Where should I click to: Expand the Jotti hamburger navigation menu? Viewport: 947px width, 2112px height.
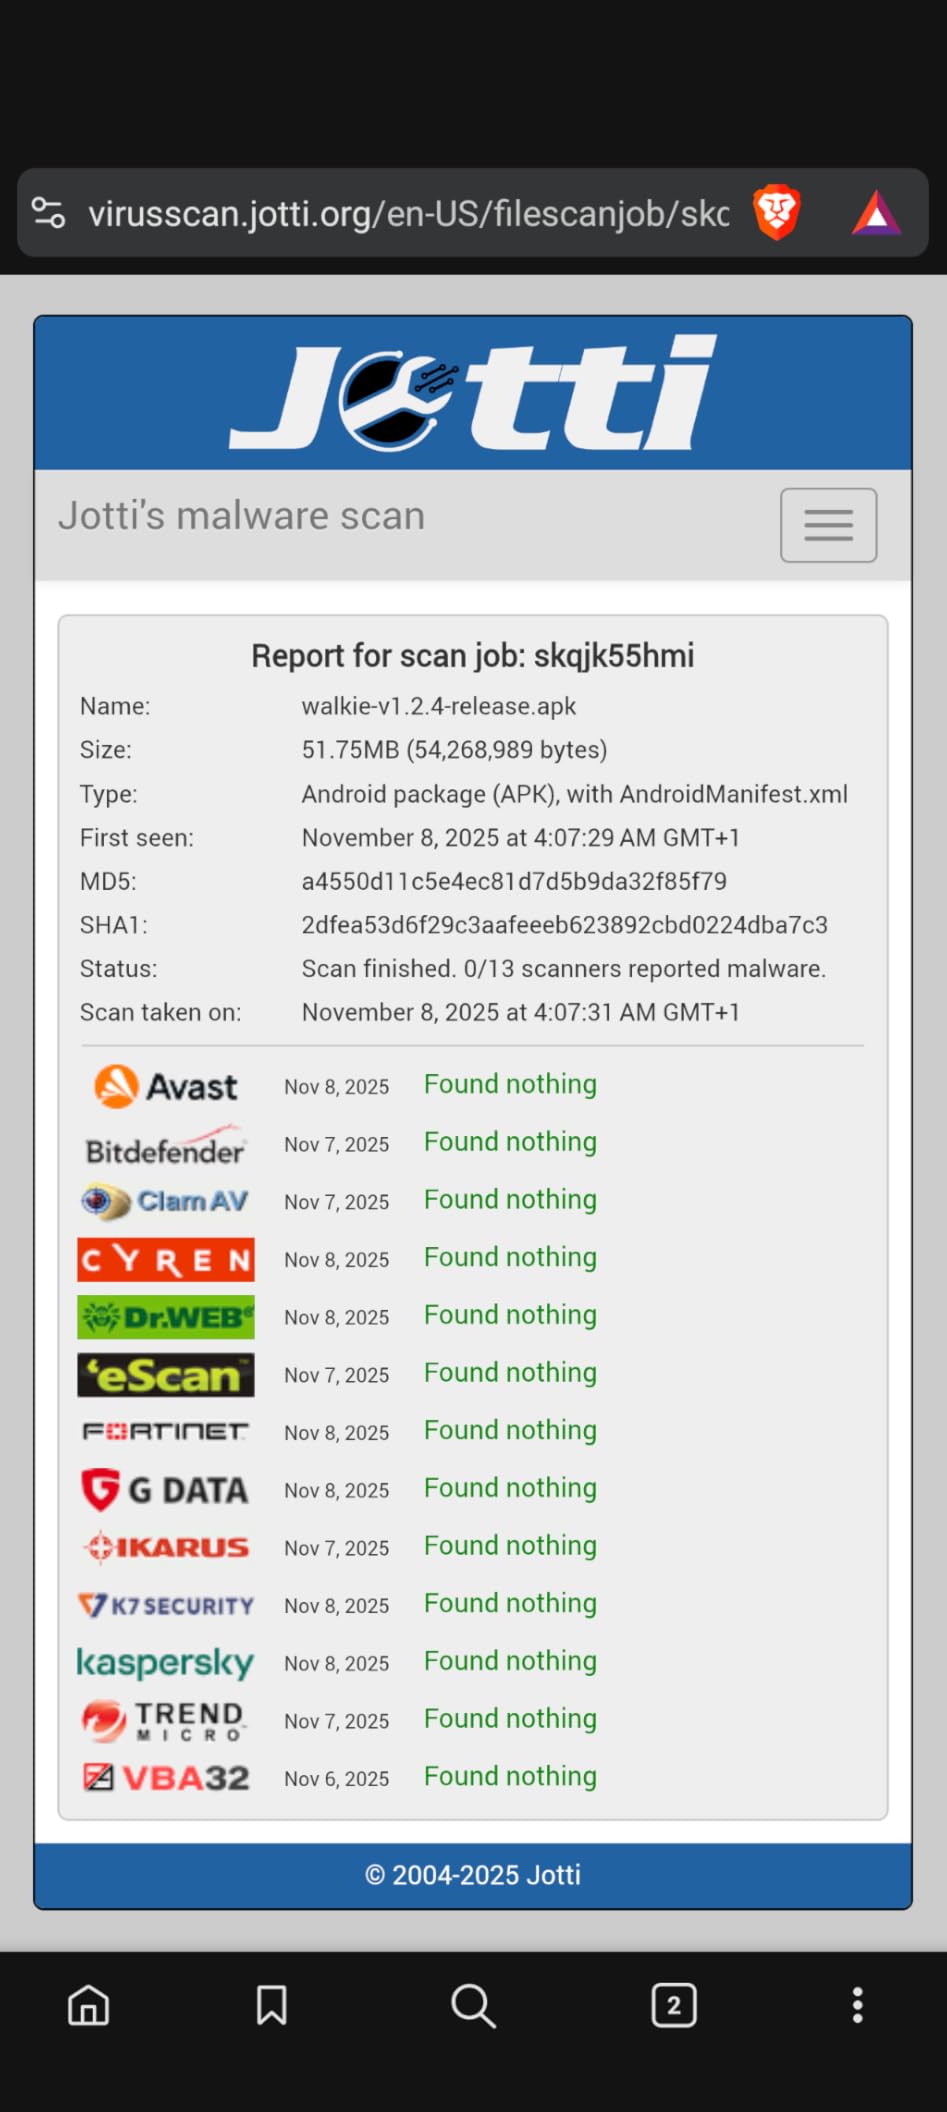coord(828,525)
